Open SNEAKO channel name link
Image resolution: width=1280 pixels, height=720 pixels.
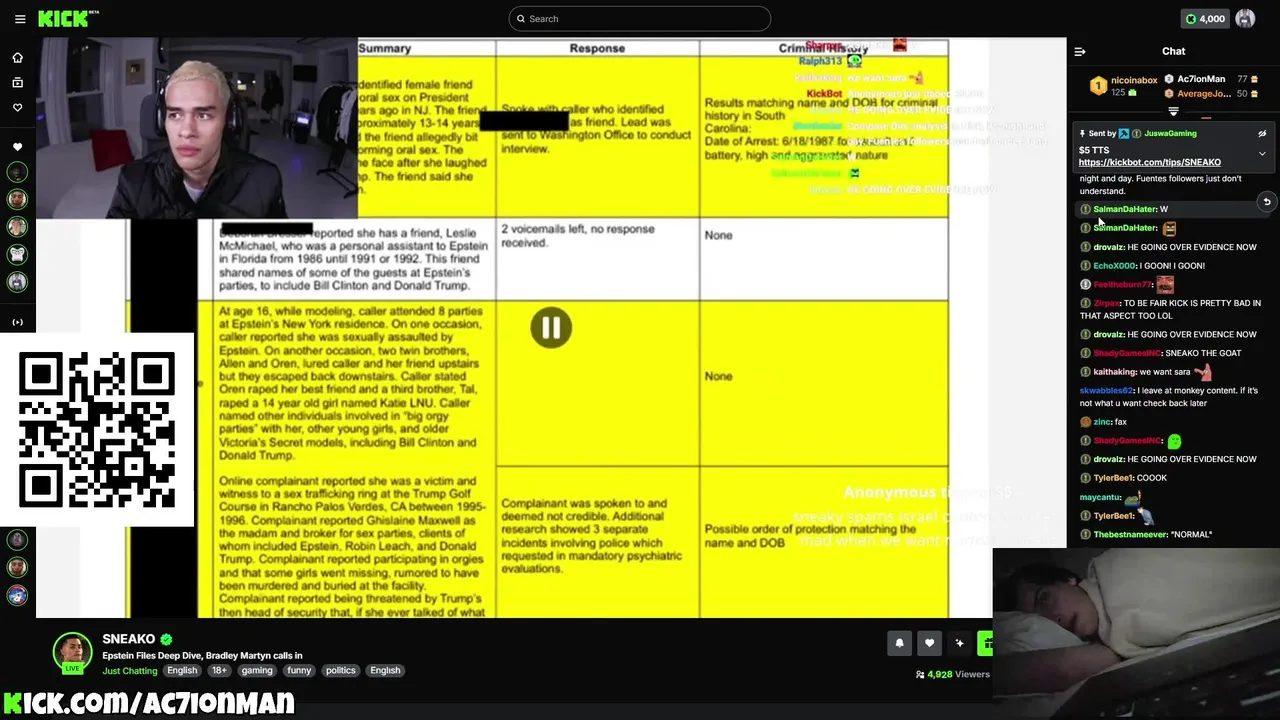[x=128, y=639]
